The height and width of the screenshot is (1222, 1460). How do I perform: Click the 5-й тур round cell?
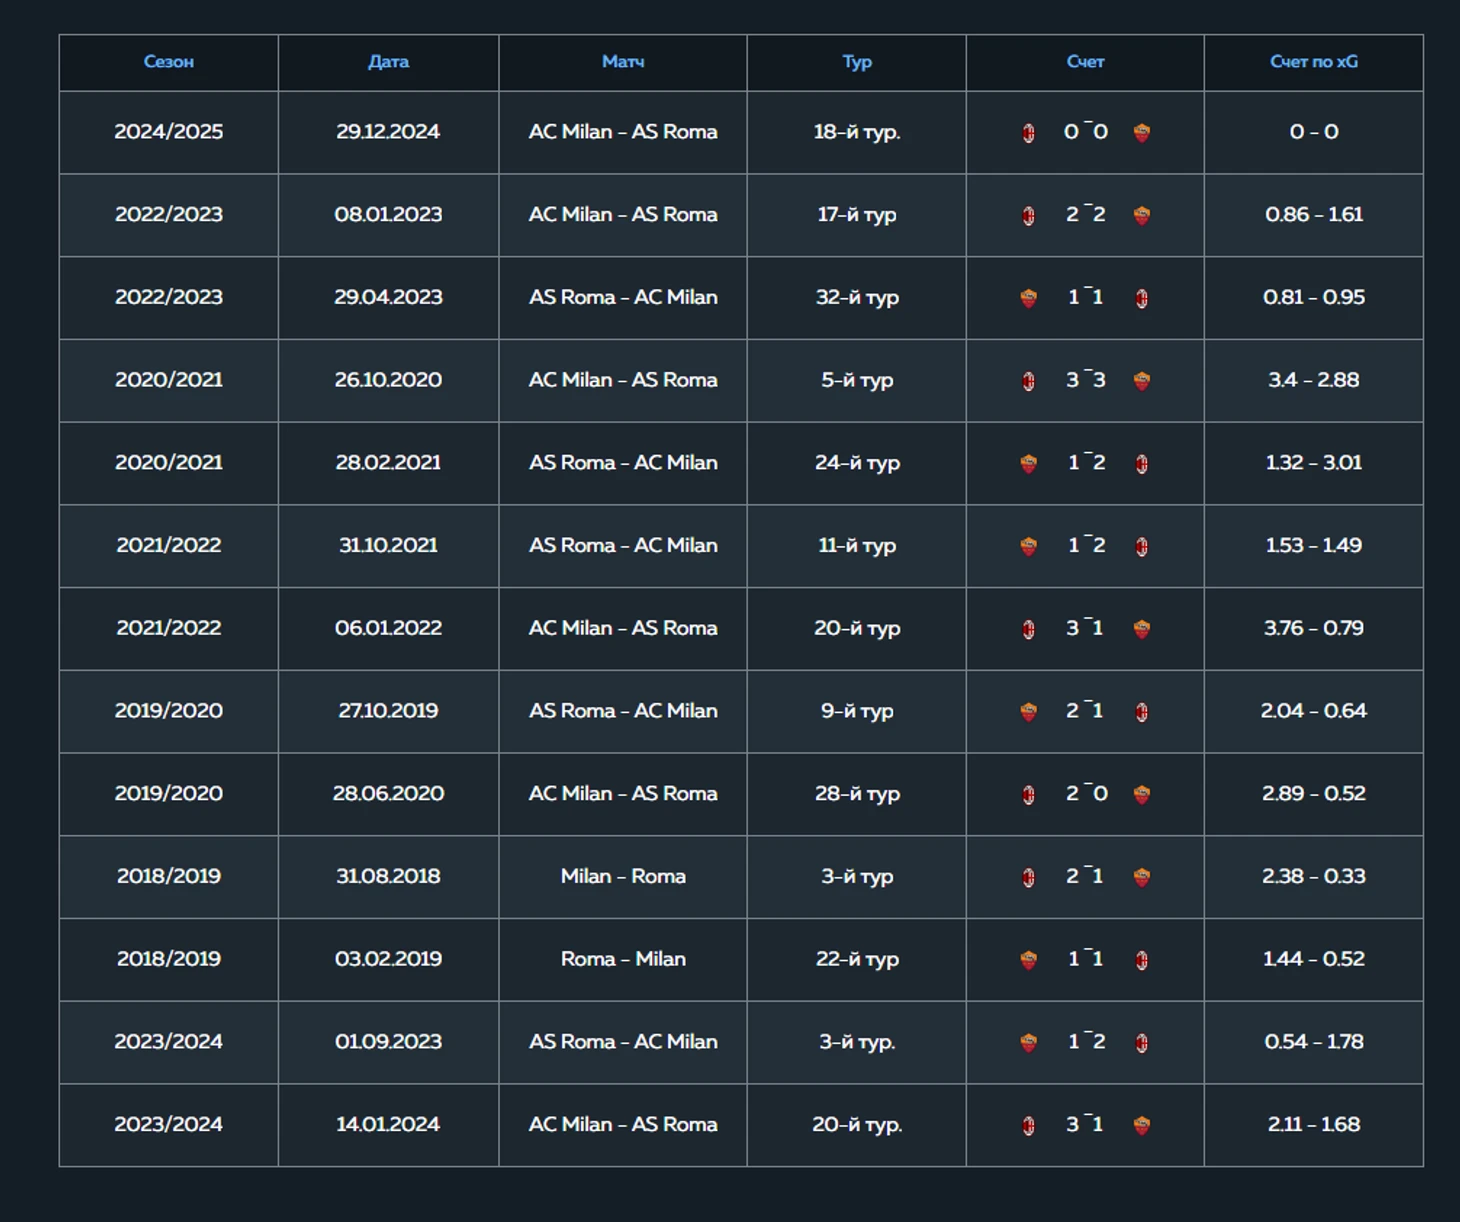pyautogui.click(x=857, y=380)
